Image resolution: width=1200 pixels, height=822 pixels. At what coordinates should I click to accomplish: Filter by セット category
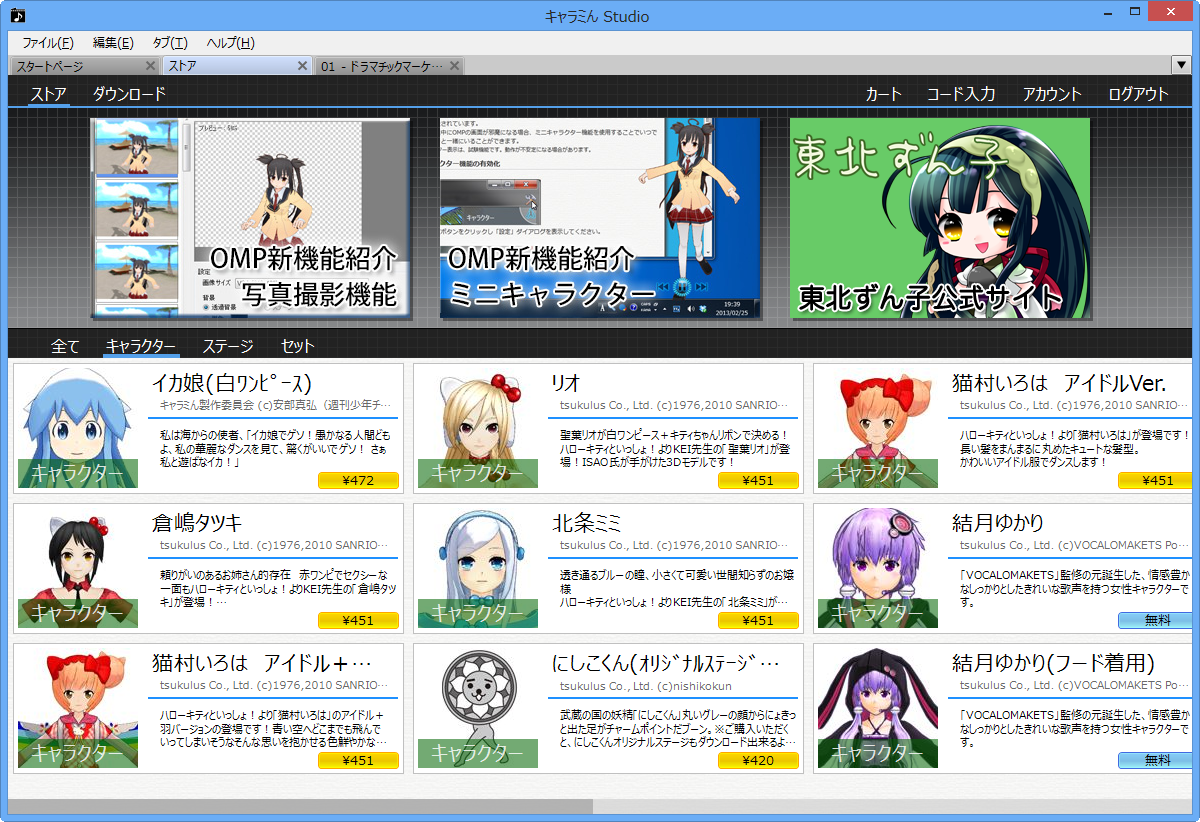[298, 346]
